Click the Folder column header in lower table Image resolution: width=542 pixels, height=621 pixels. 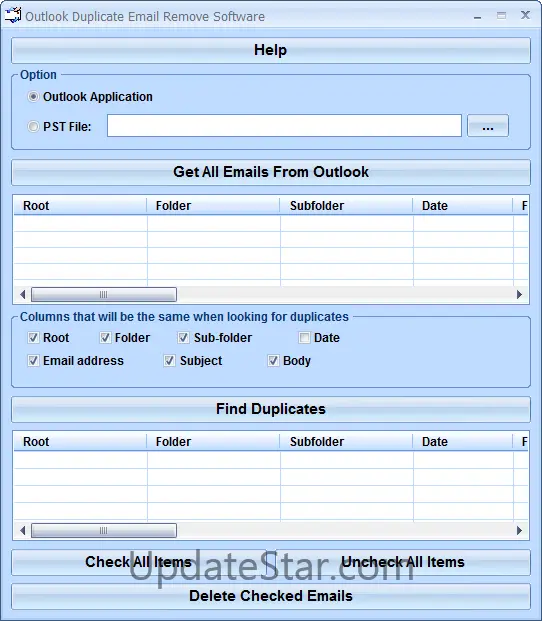coord(213,442)
